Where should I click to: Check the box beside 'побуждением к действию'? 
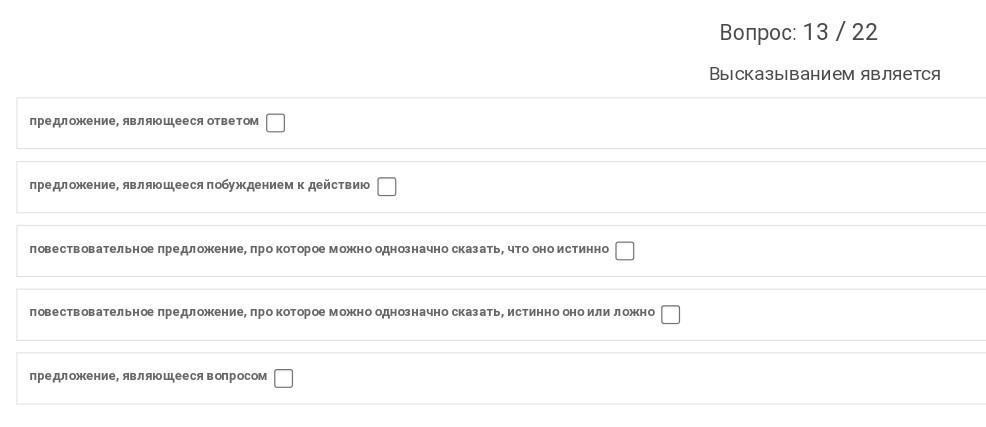(387, 187)
